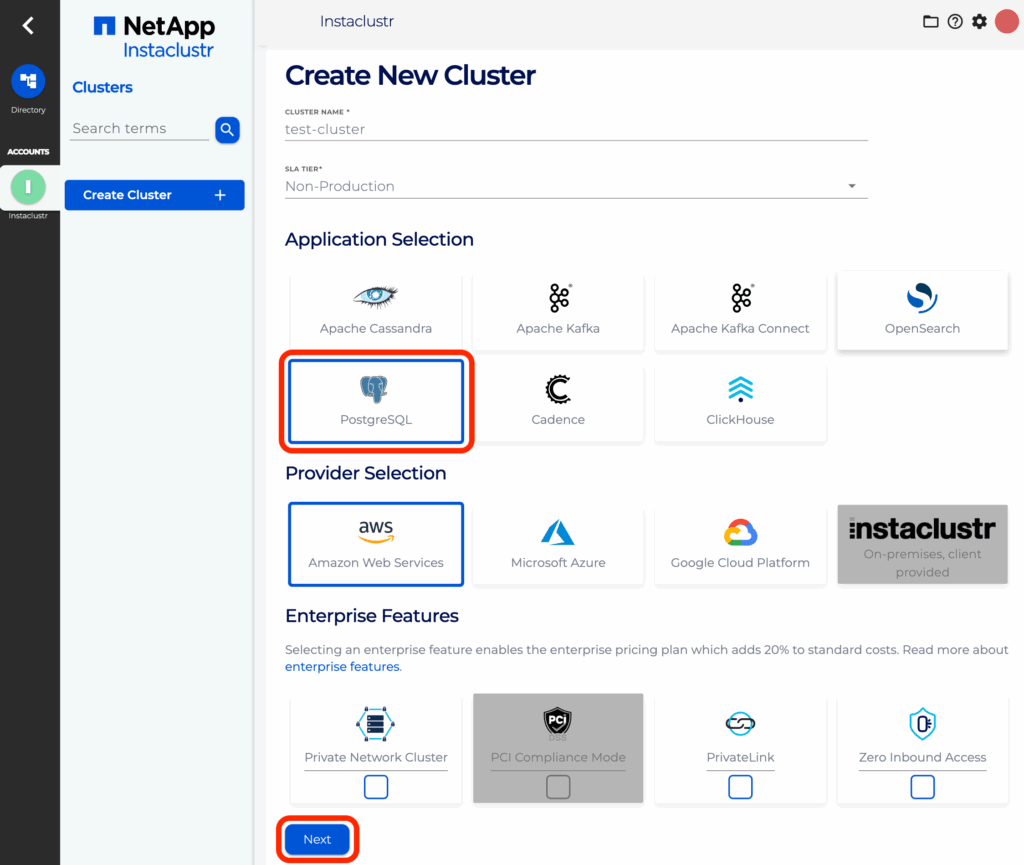
Task: Switch to the Instaclustr account
Action: [x=28, y=187]
